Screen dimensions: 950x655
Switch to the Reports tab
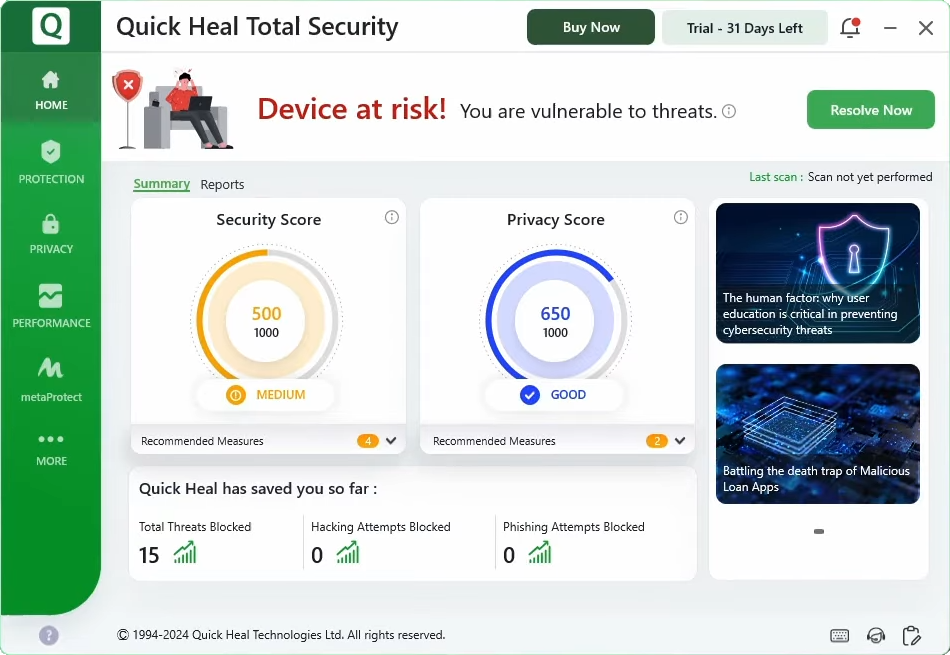pyautogui.click(x=222, y=185)
